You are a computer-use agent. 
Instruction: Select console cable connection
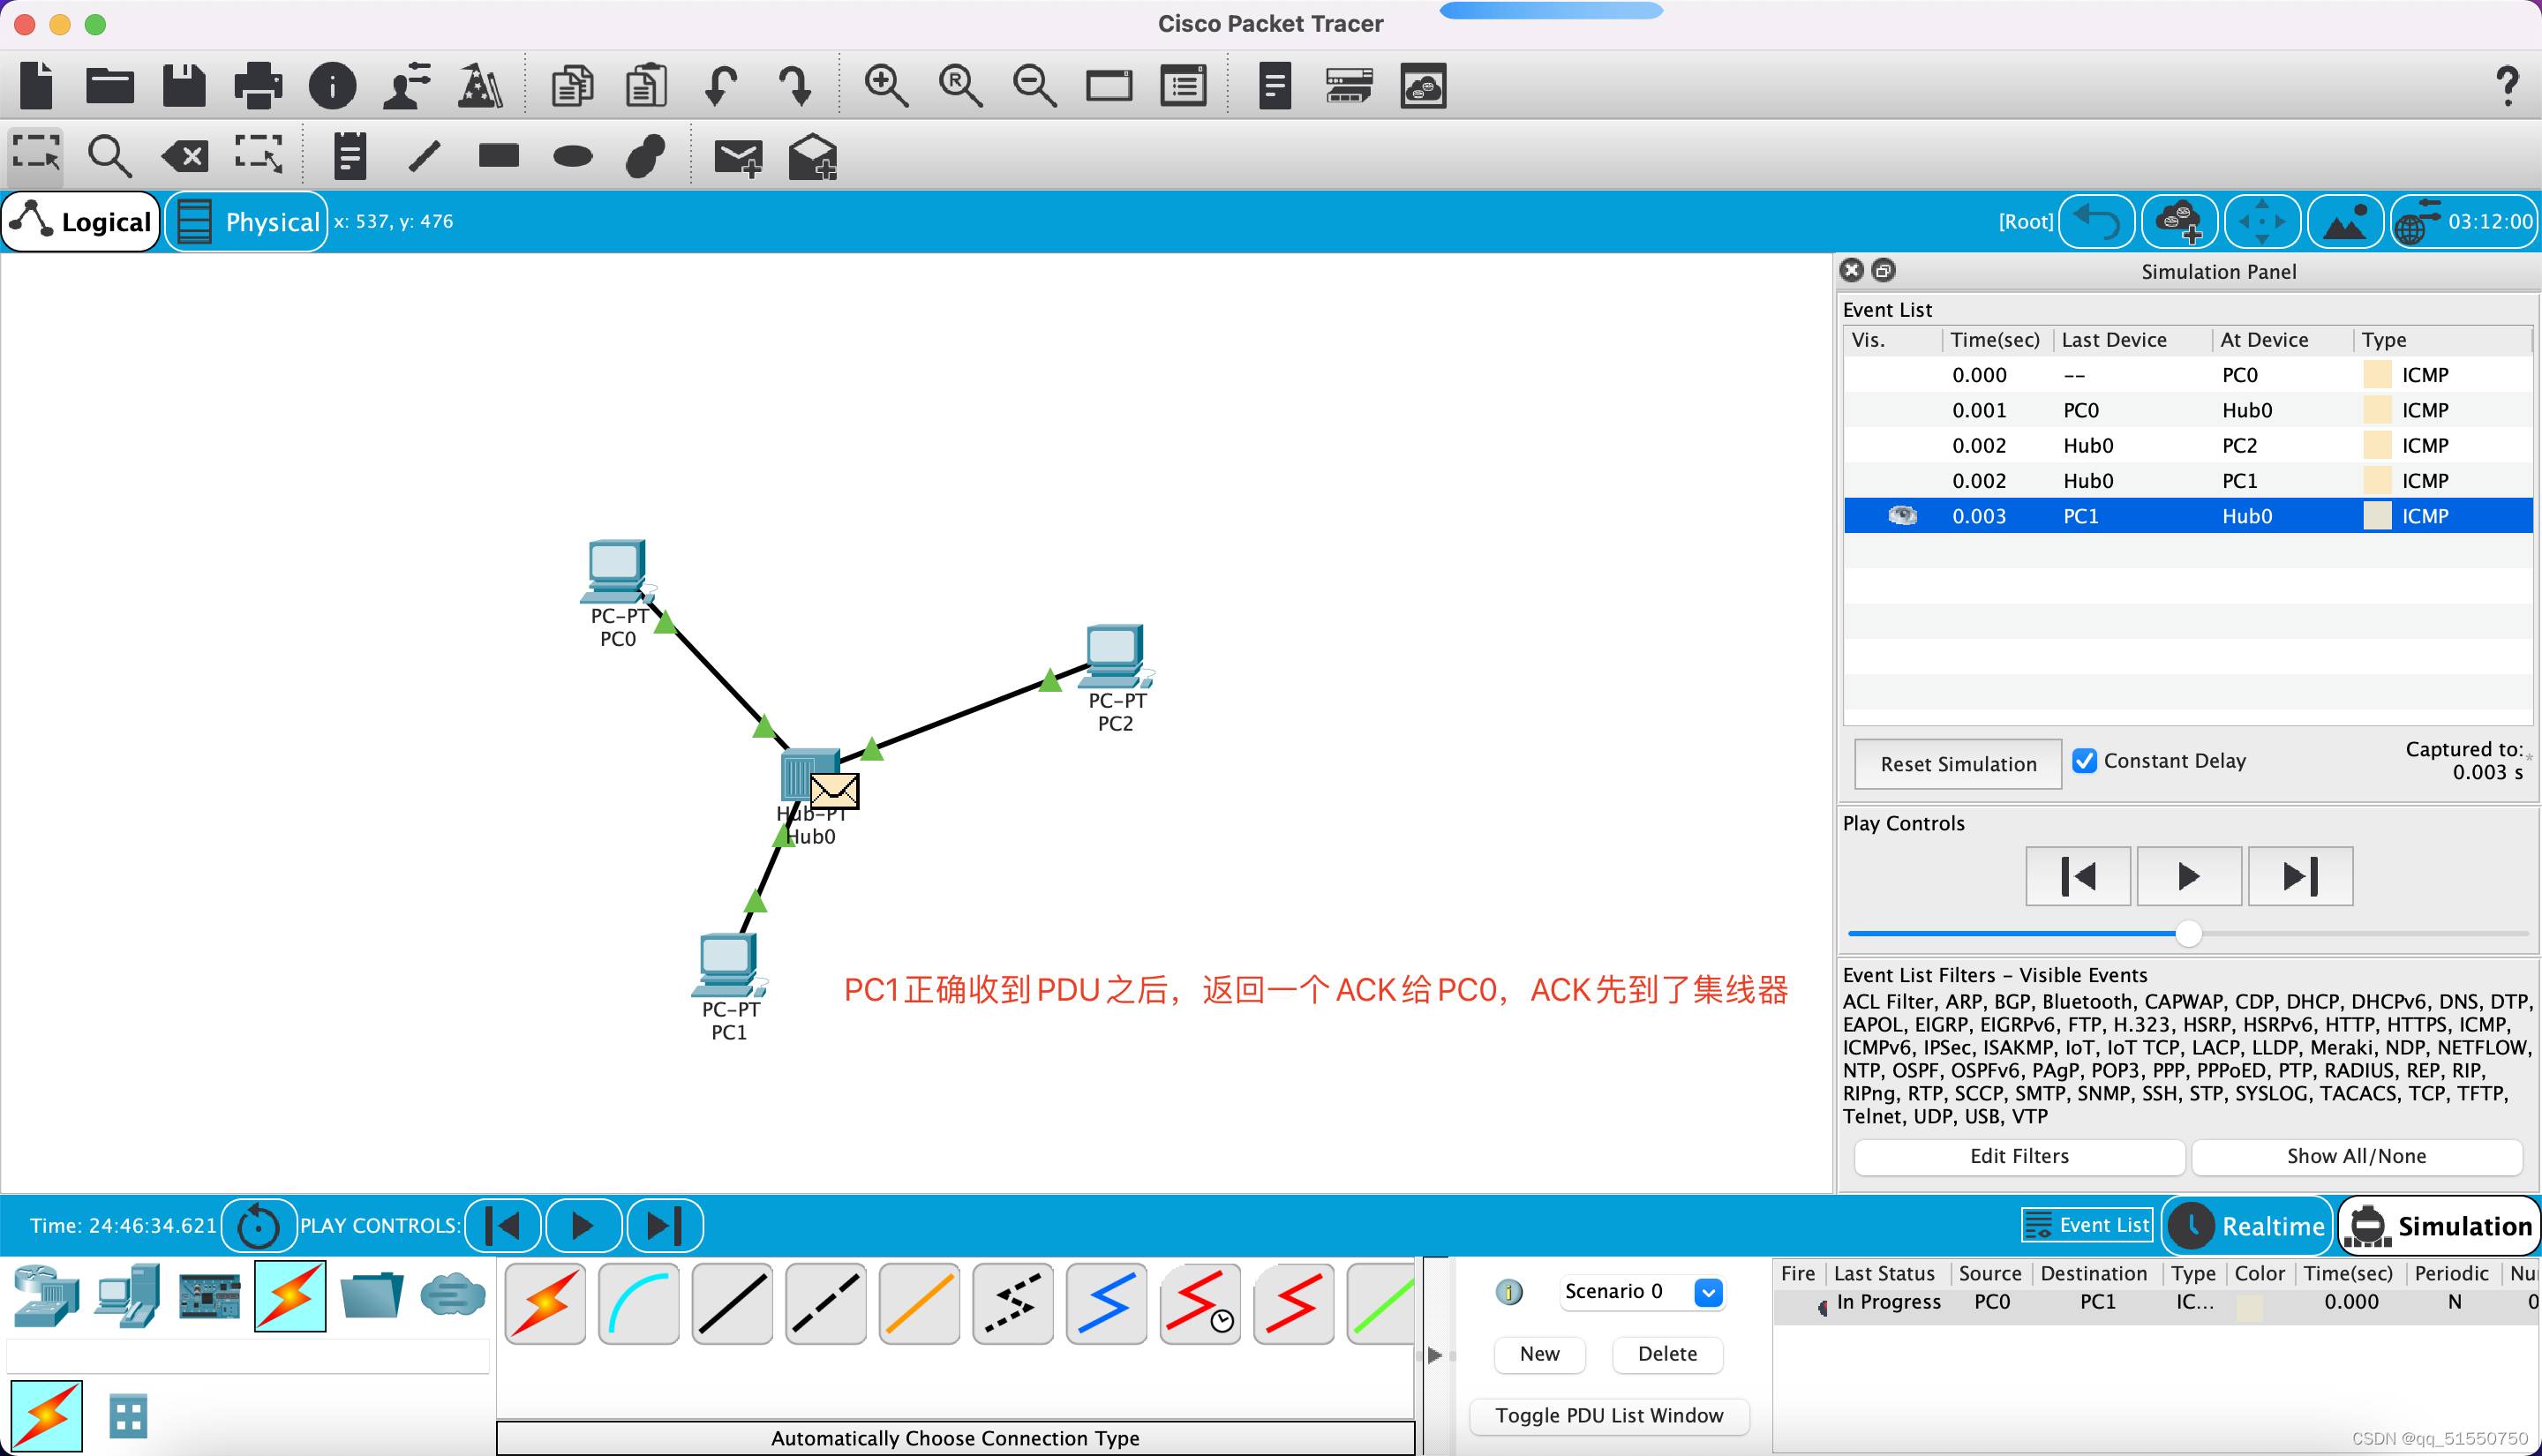tap(638, 1303)
